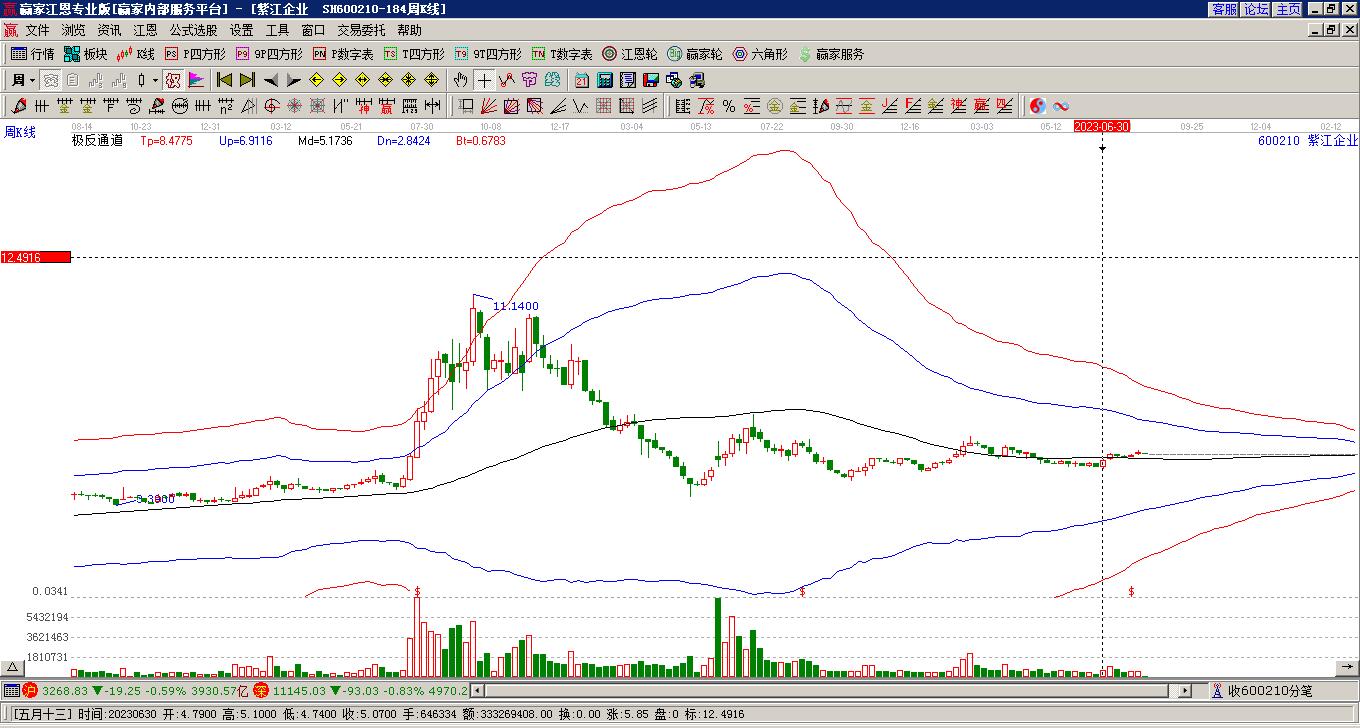This screenshot has height=728, width=1360.
Task: Open the 9P四方形 tool
Action: 269,54
